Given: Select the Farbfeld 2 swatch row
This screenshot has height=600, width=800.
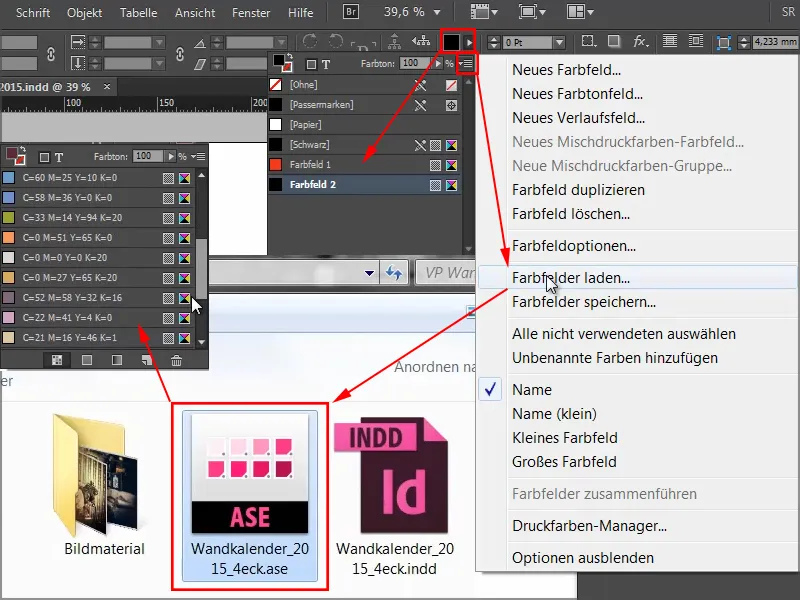Looking at the screenshot, I should 364,185.
